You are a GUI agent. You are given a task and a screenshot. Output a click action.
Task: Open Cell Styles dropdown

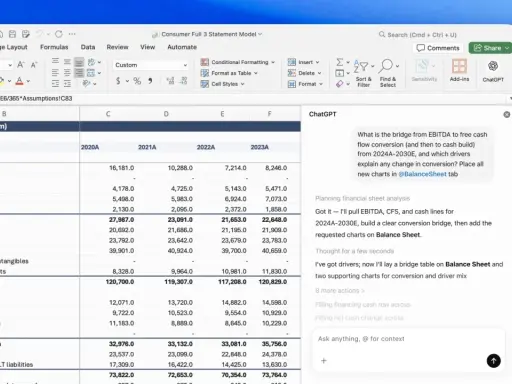(222, 84)
